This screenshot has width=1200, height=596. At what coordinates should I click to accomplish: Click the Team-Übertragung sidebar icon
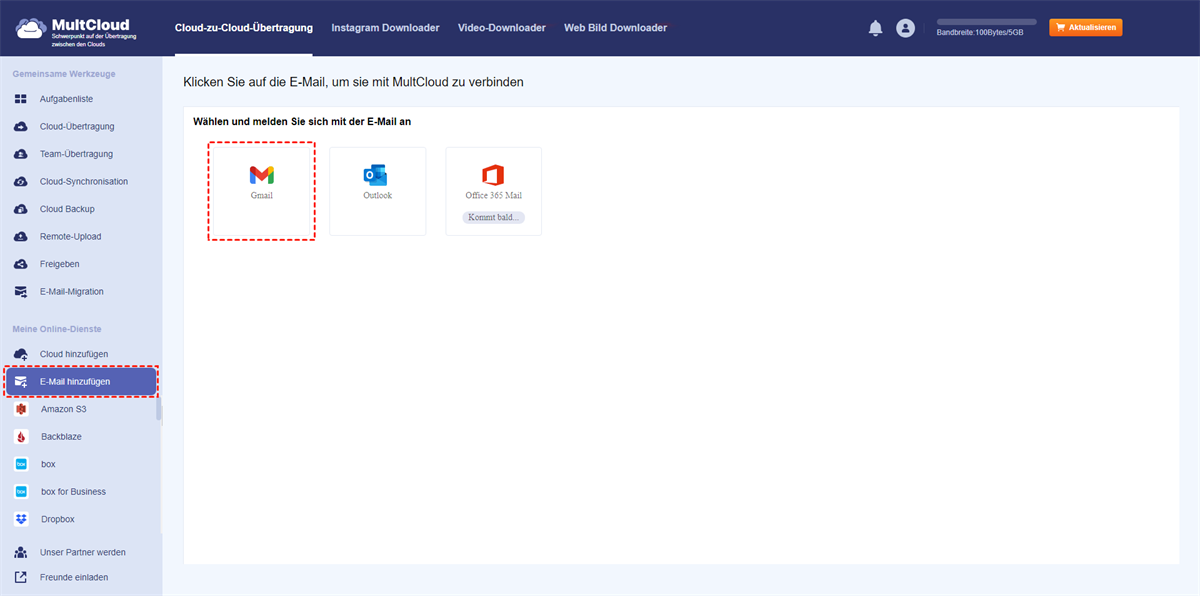pos(20,154)
